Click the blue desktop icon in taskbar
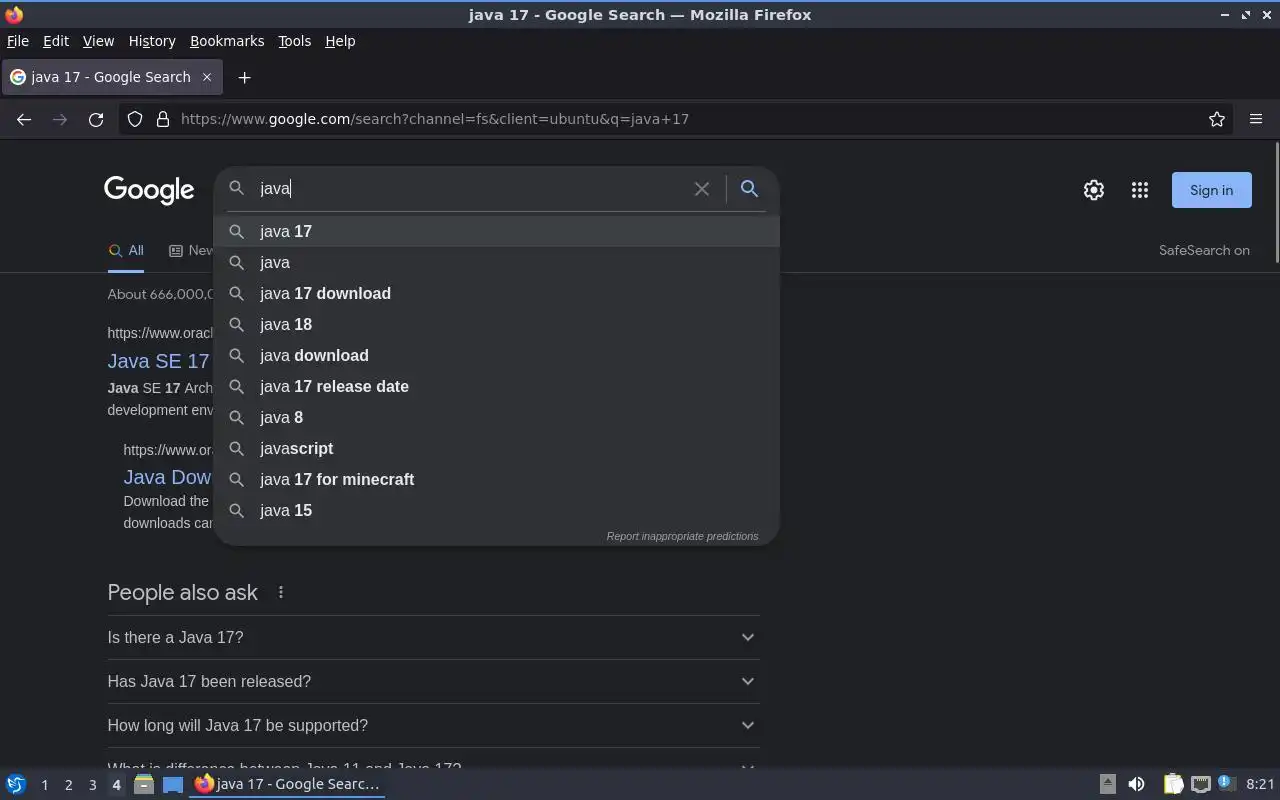 coord(173,784)
